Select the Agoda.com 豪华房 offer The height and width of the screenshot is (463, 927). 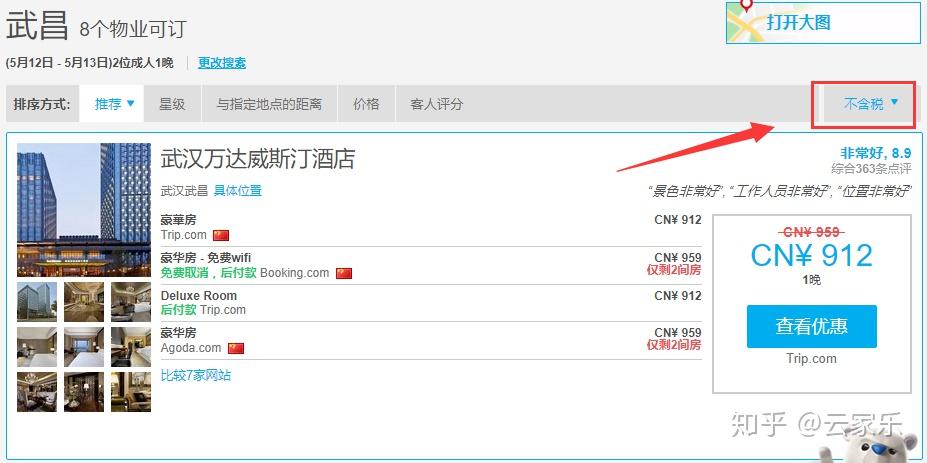pos(431,340)
